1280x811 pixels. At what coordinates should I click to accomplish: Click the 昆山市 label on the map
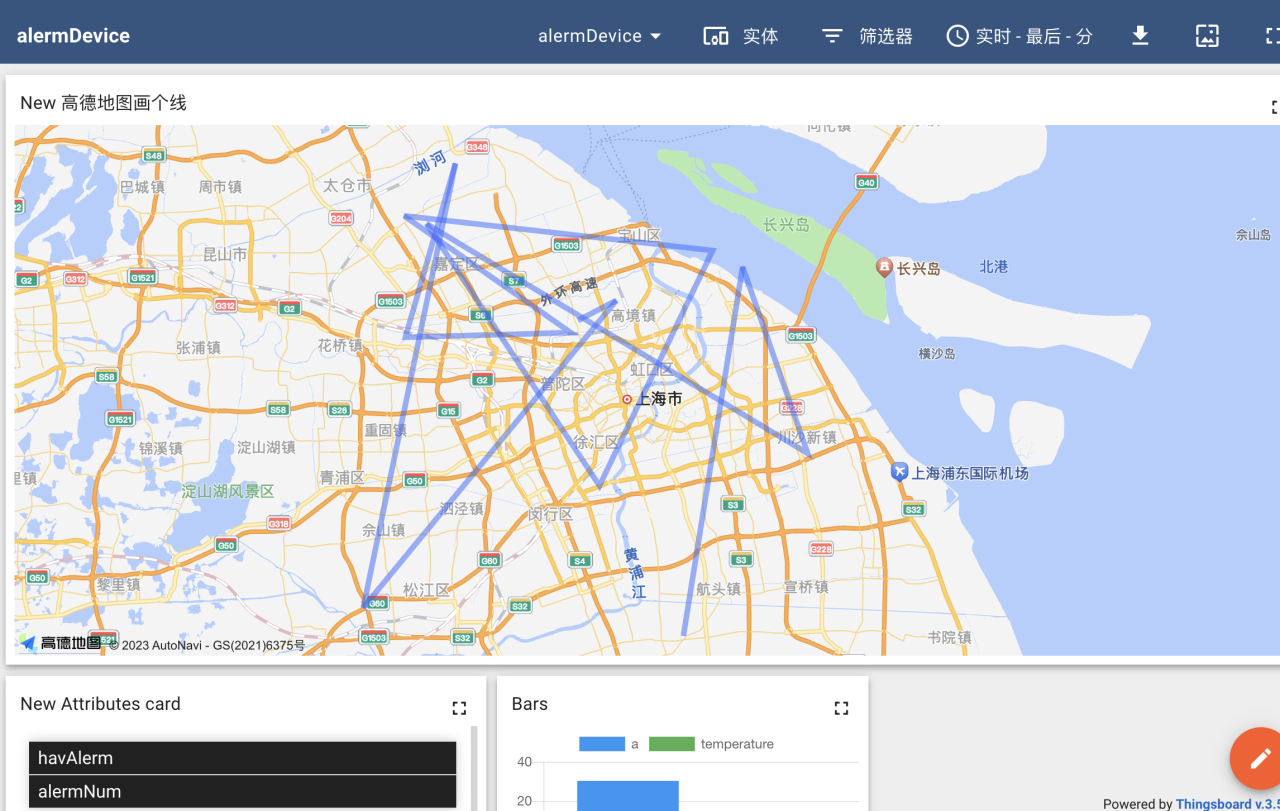tap(225, 255)
